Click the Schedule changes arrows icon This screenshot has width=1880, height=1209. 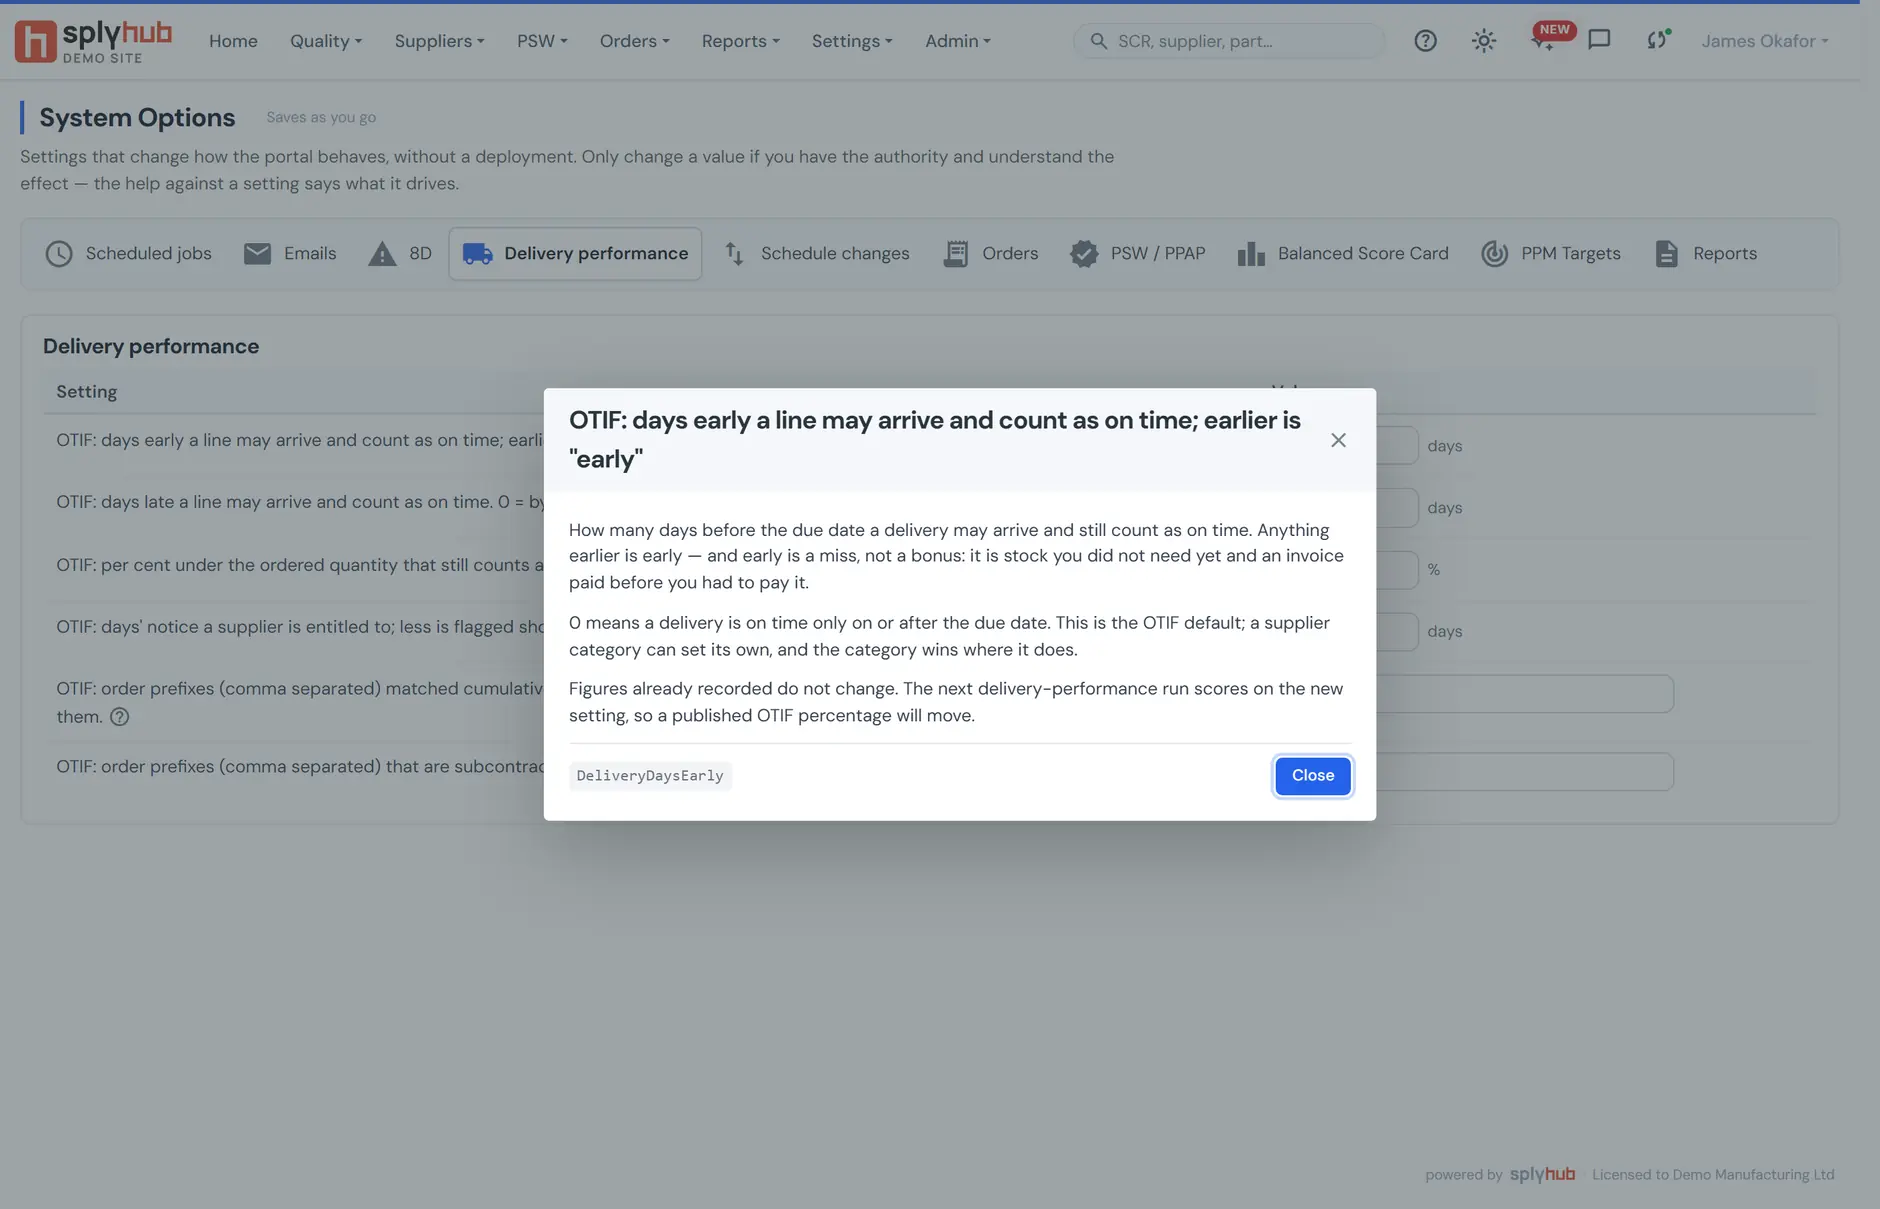(734, 254)
